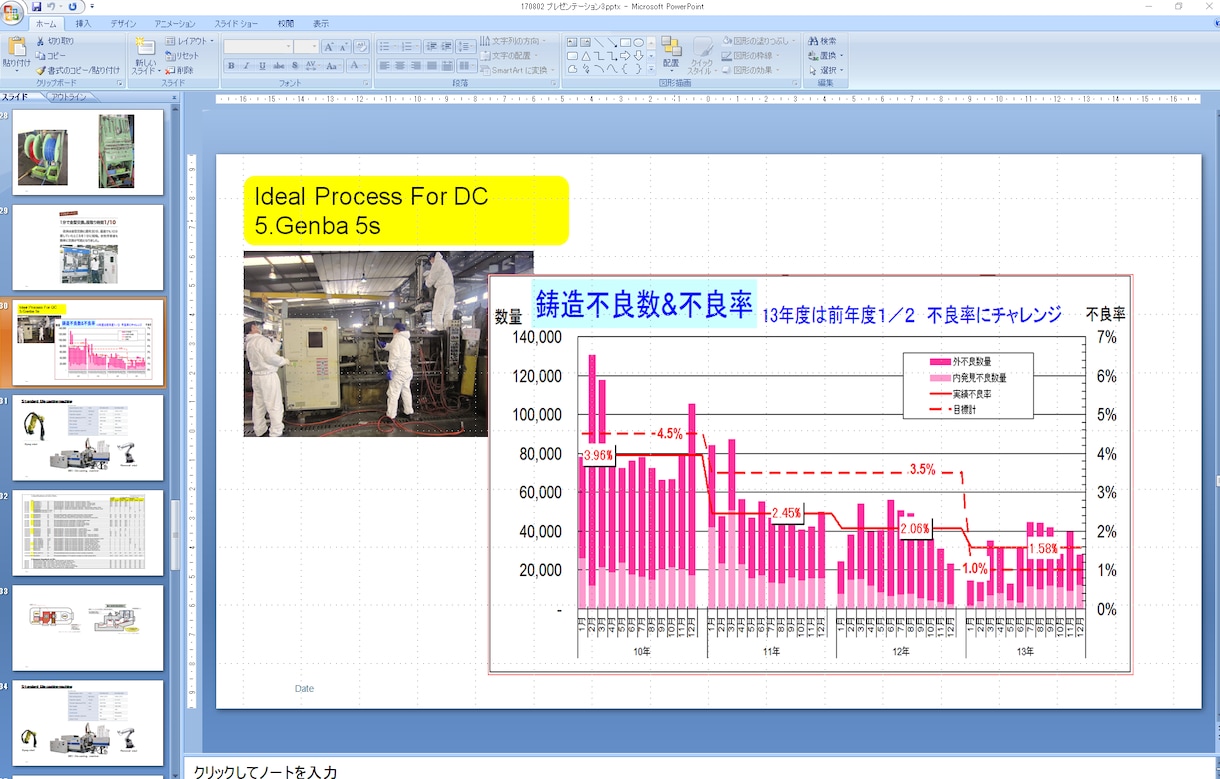Close the slide thumbnail pane
This screenshot has height=779, width=1220.
click(x=174, y=97)
